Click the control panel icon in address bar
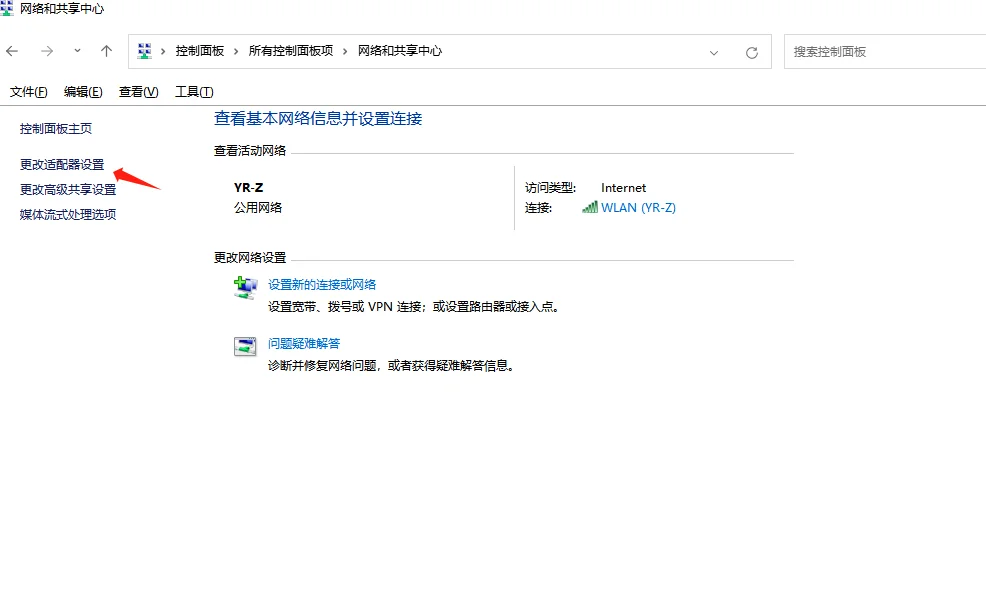The height and width of the screenshot is (612, 986). click(x=145, y=51)
